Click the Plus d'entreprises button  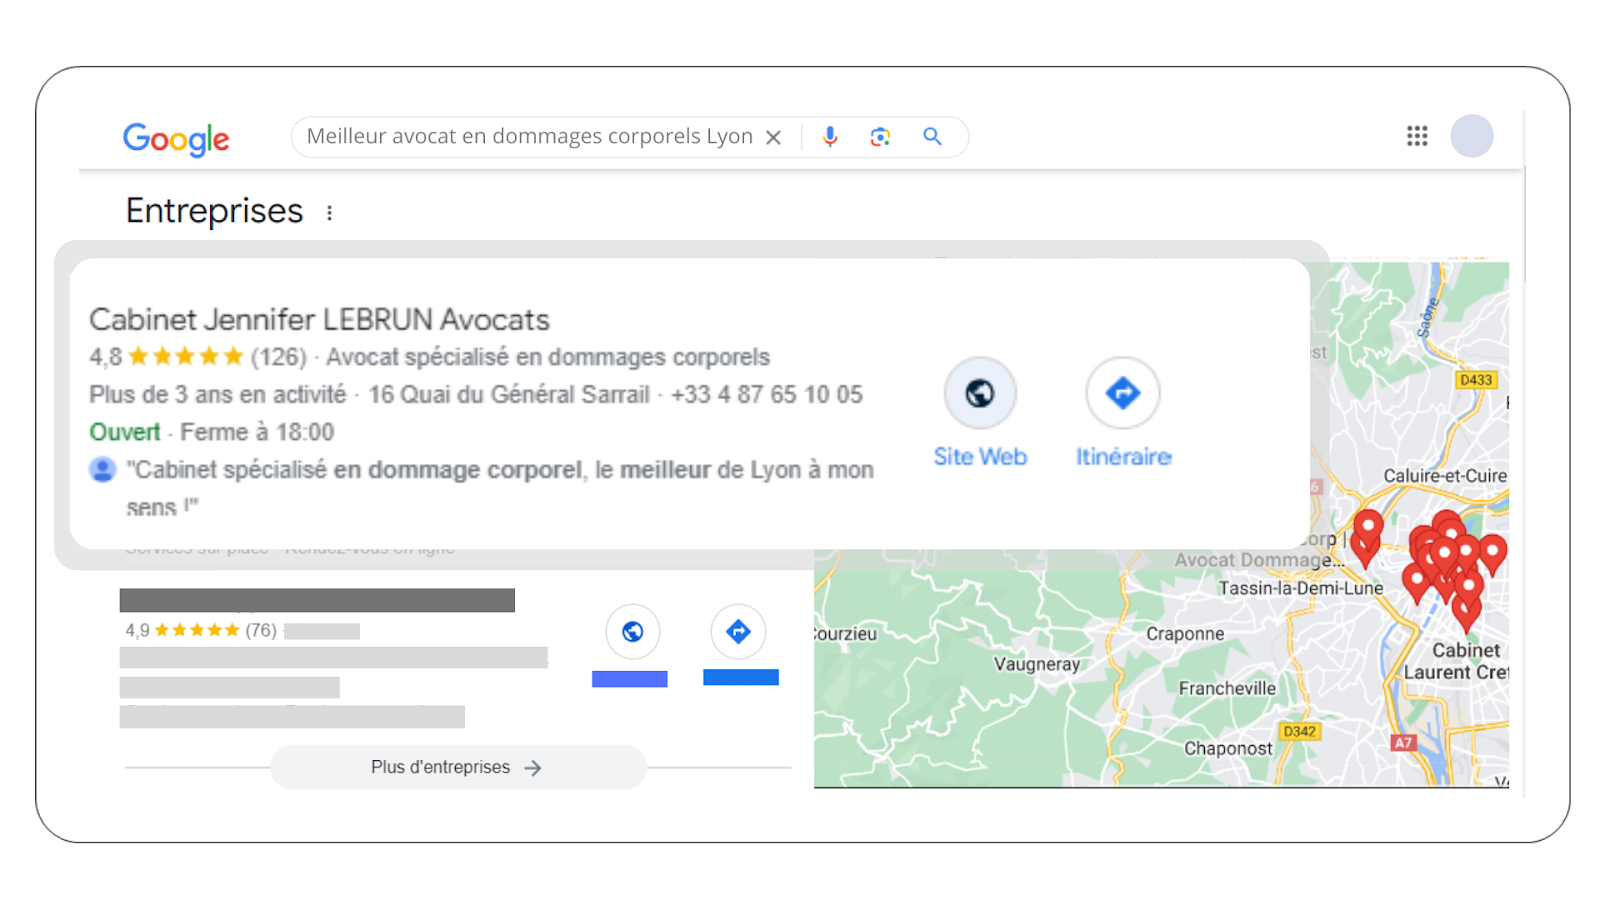tap(458, 767)
